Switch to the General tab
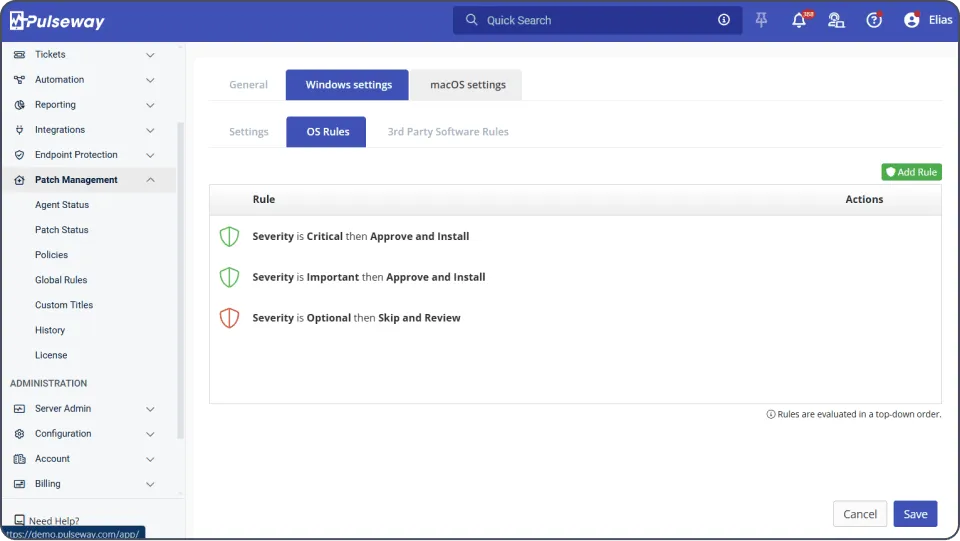The height and width of the screenshot is (541, 960). [x=248, y=84]
